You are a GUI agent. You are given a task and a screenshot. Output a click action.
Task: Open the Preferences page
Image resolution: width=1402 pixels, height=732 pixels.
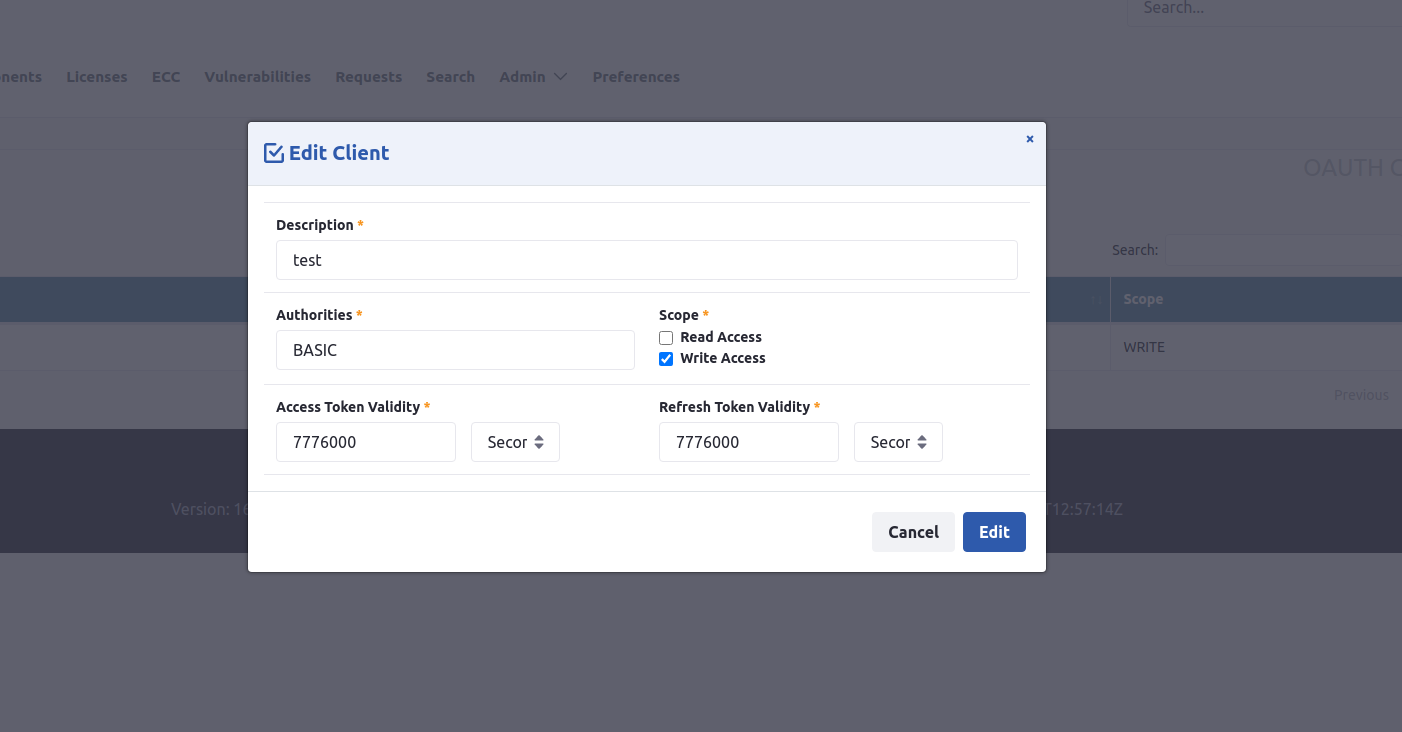coord(636,76)
